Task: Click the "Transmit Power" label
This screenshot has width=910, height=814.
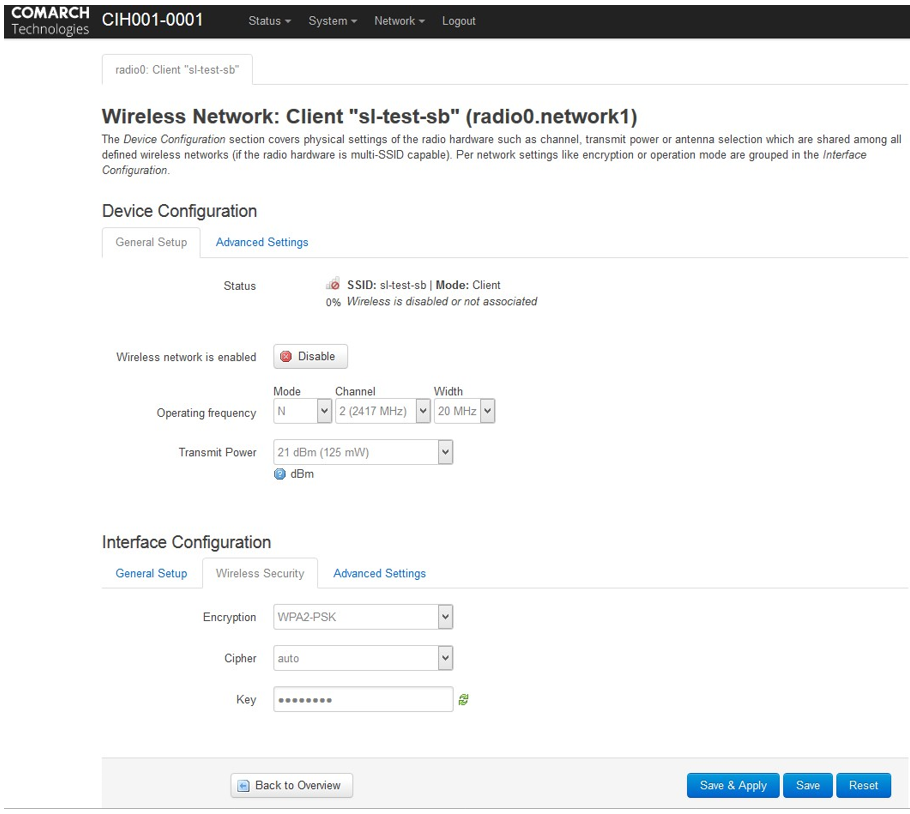Action: coord(217,452)
